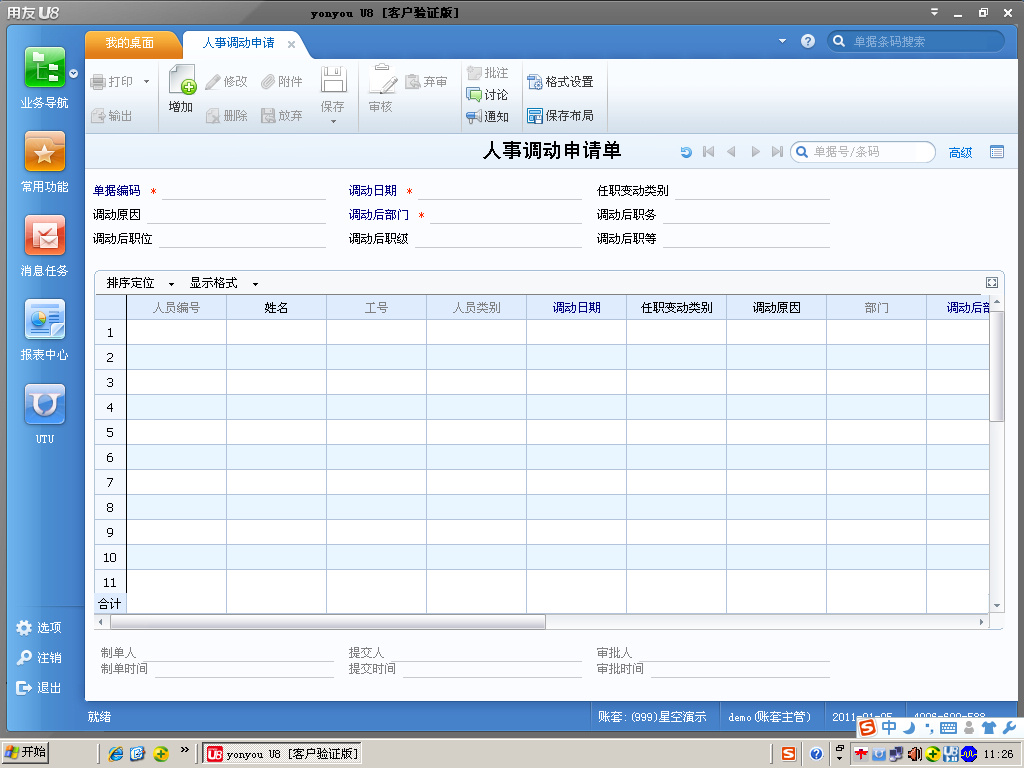
Task: Click the 选项 gear icon
Action: pos(24,628)
